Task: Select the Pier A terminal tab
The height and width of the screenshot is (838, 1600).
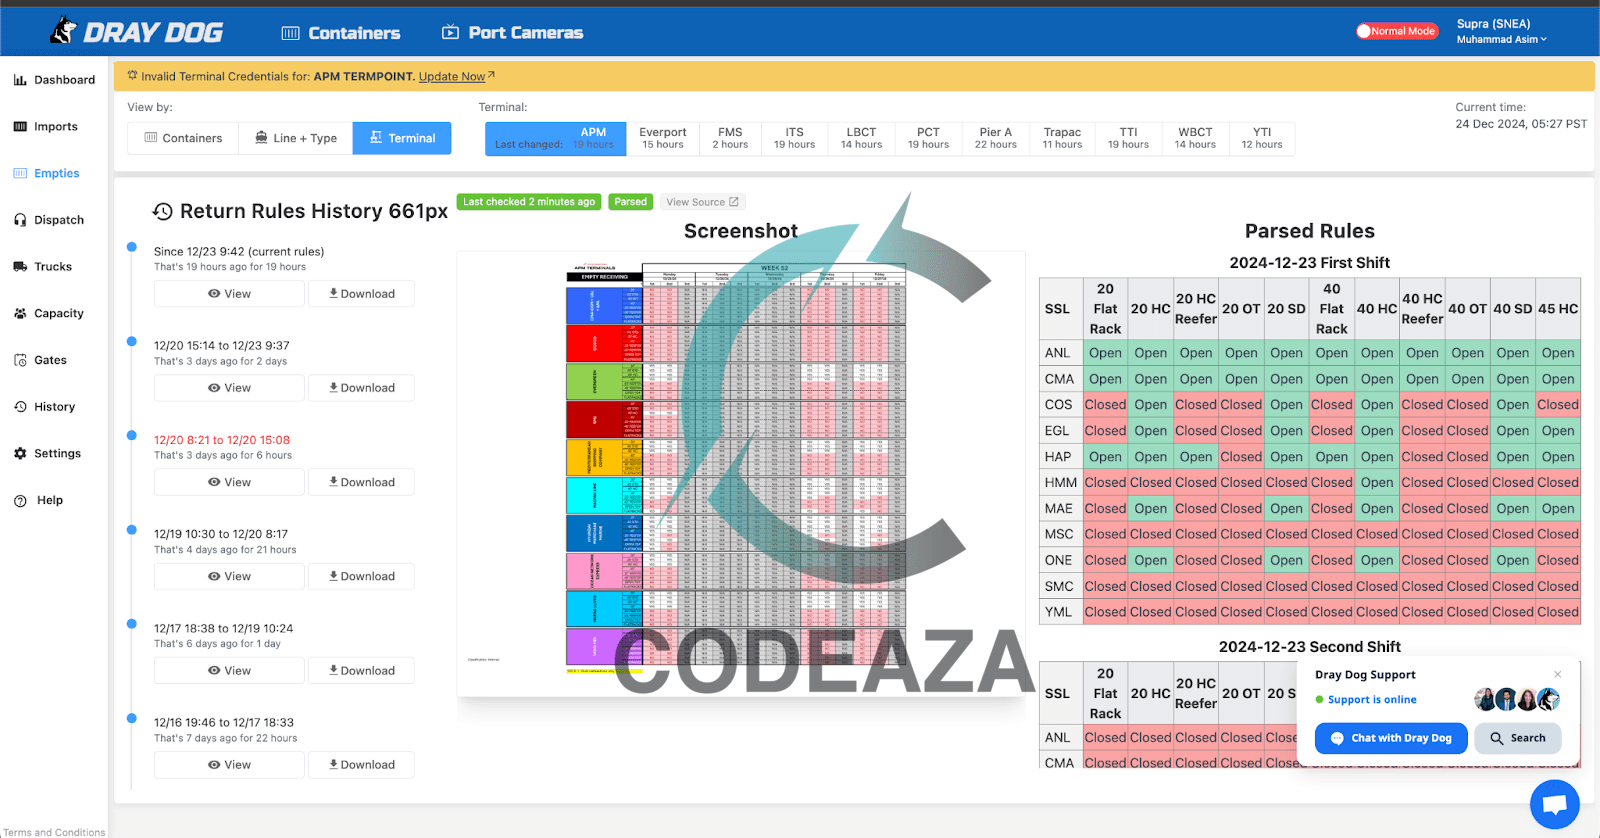Action: tap(996, 138)
